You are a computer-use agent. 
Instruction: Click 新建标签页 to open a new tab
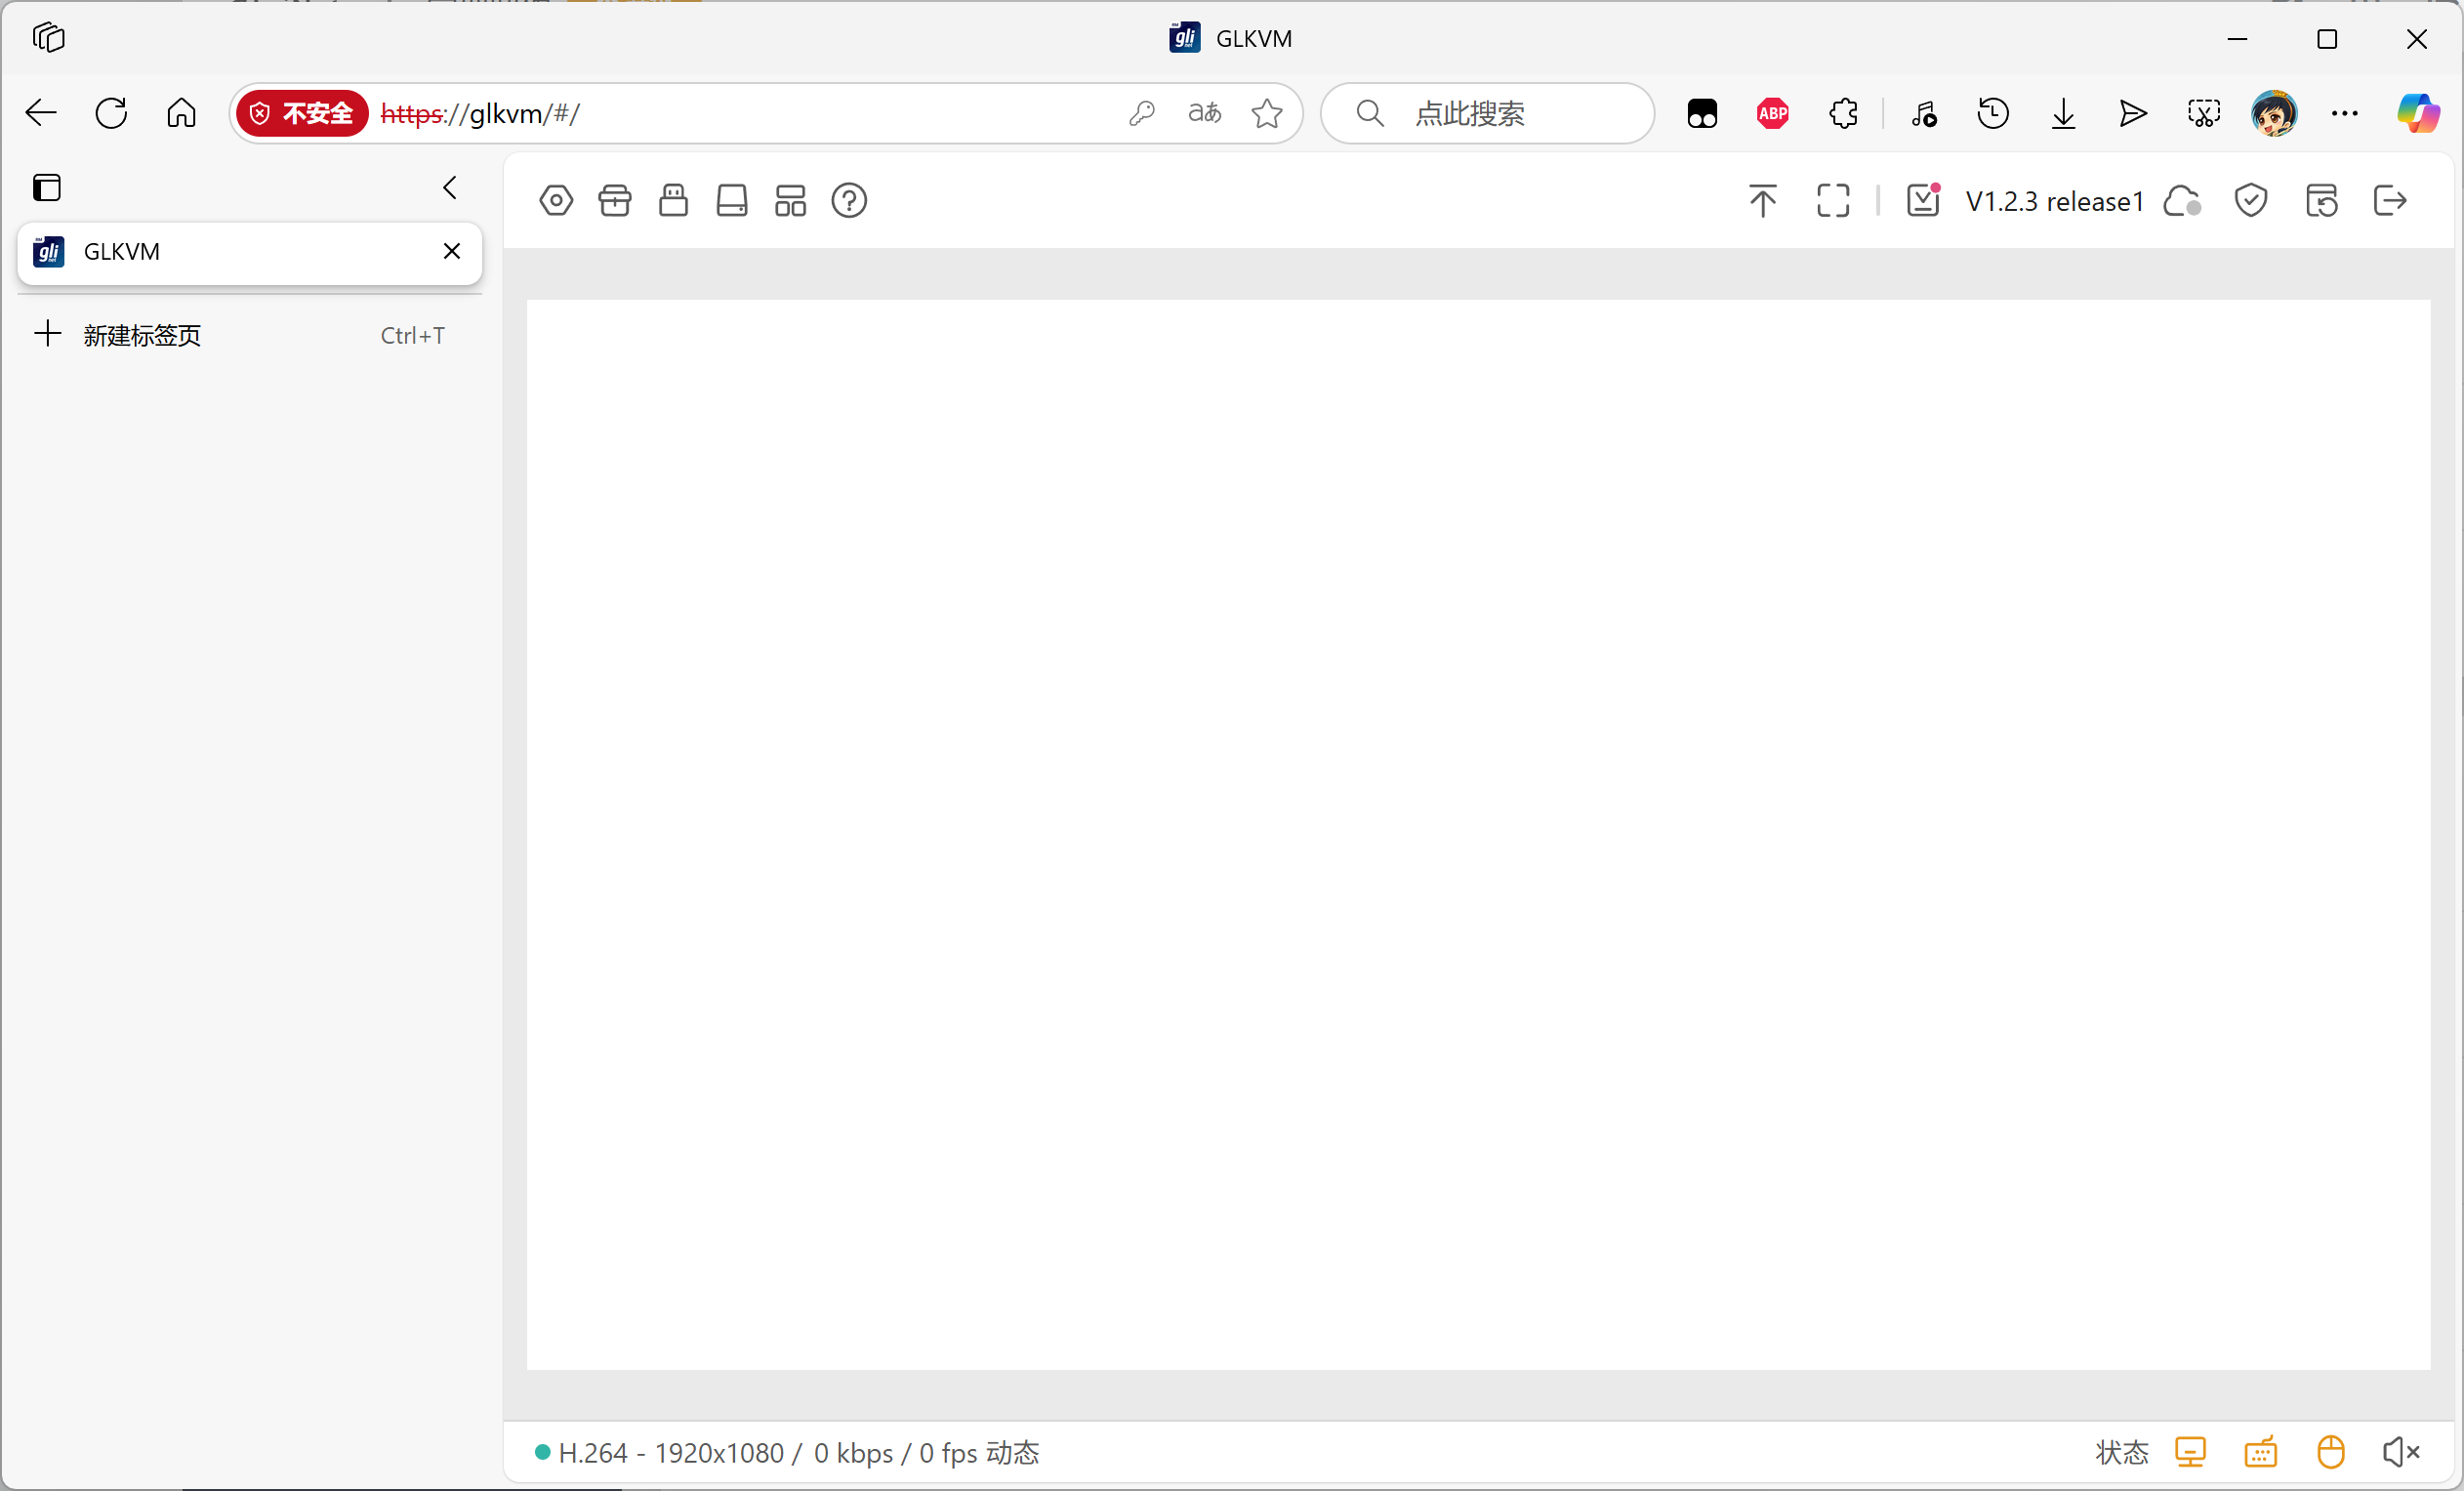point(142,335)
